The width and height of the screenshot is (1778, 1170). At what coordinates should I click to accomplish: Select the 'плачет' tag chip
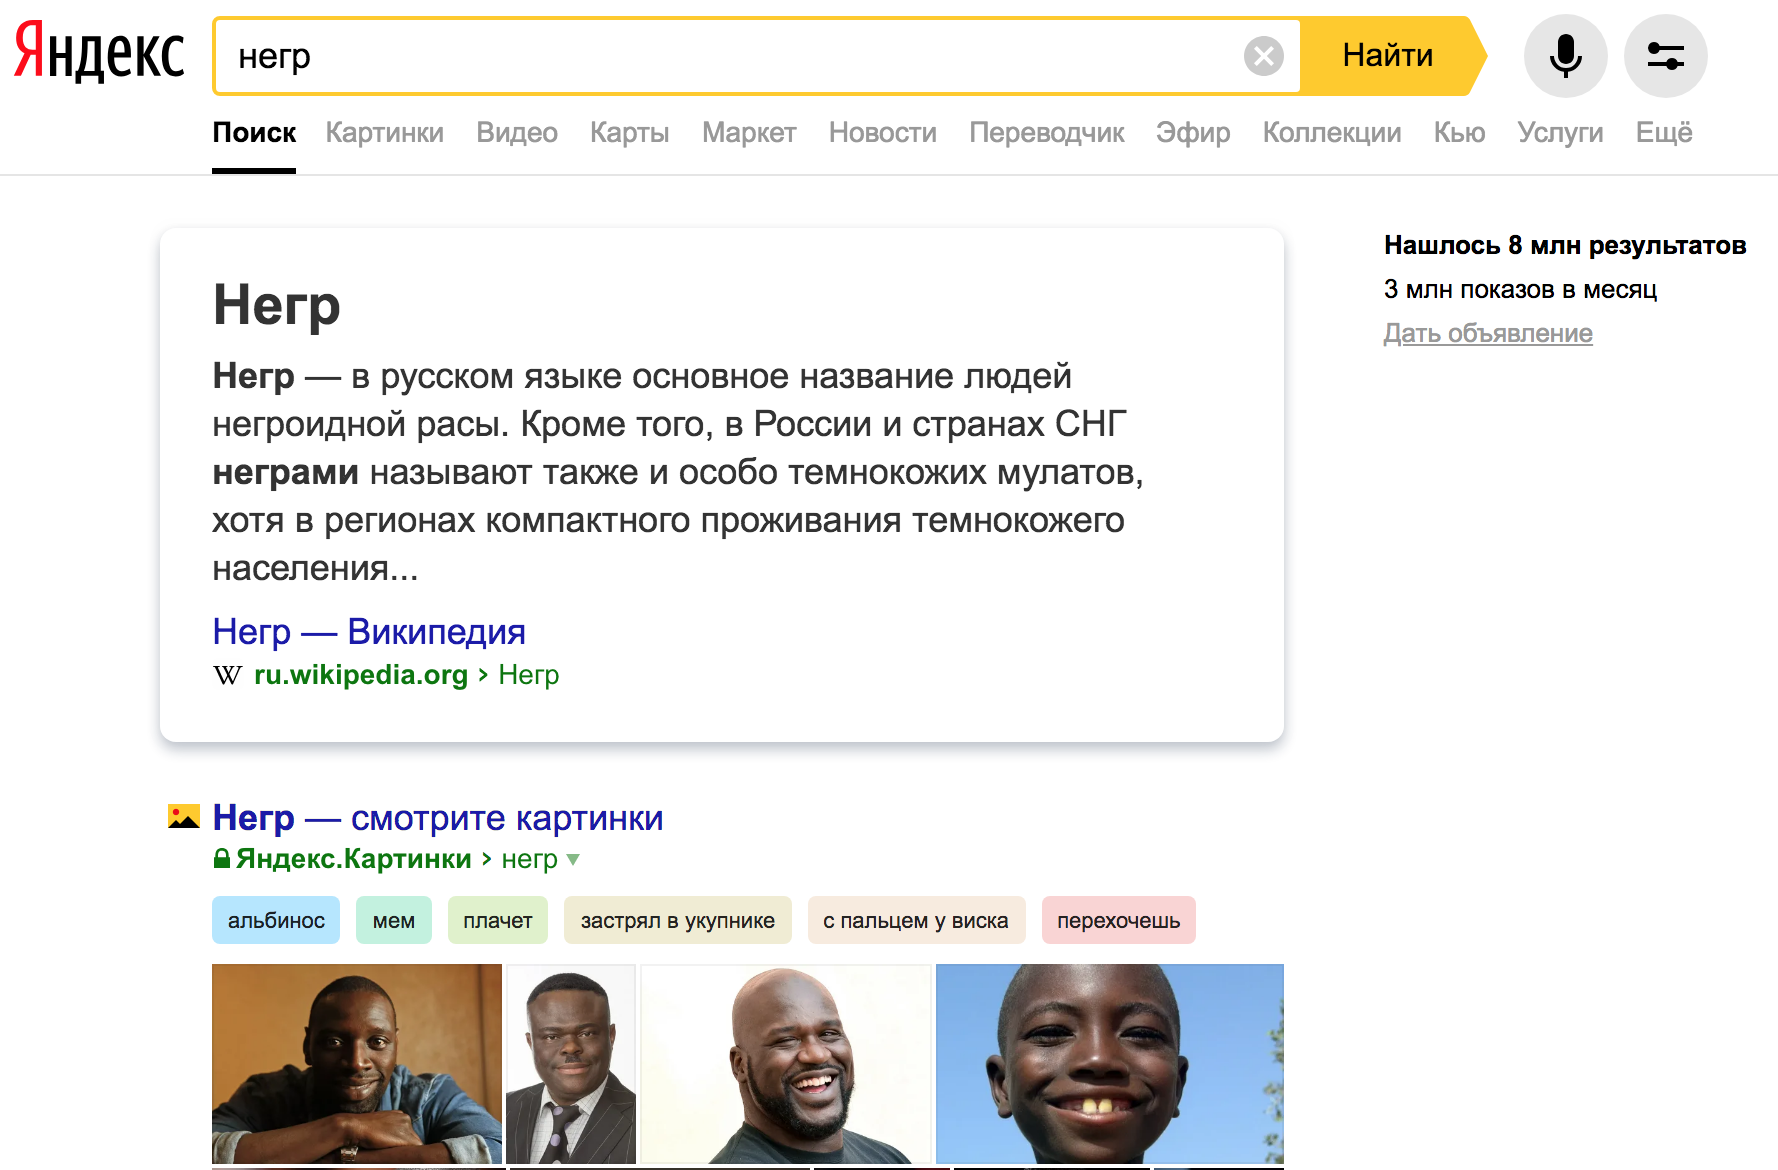coord(498,920)
